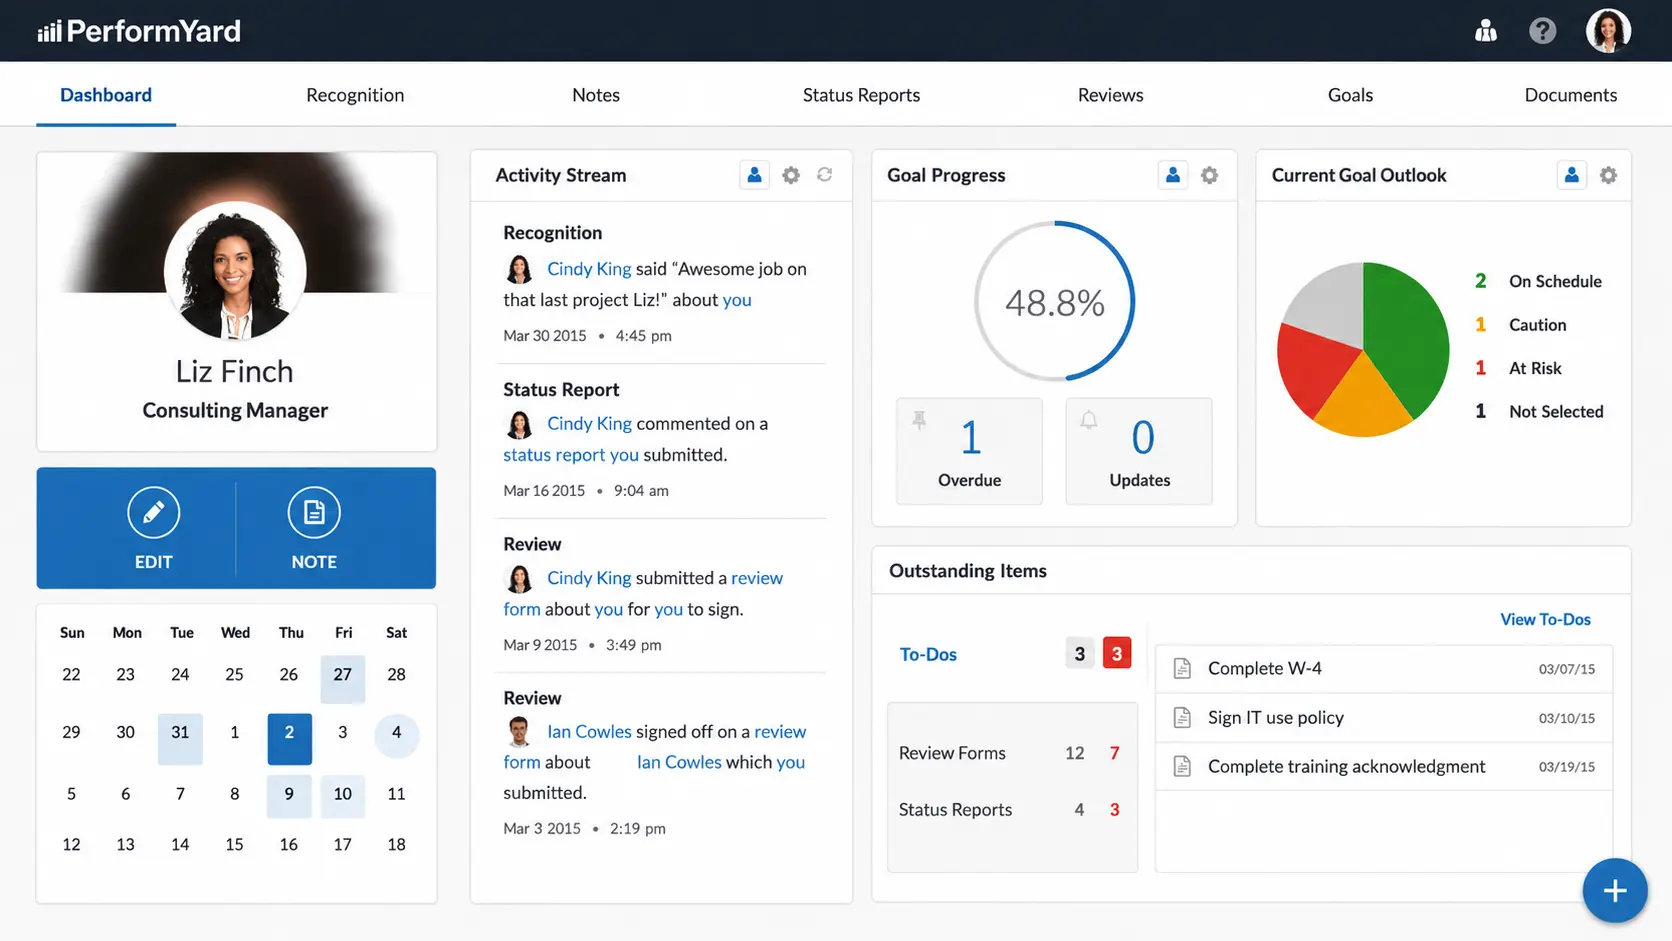The height and width of the screenshot is (941, 1672).
Task: Switch to the Status Reports tab
Action: 861,95
